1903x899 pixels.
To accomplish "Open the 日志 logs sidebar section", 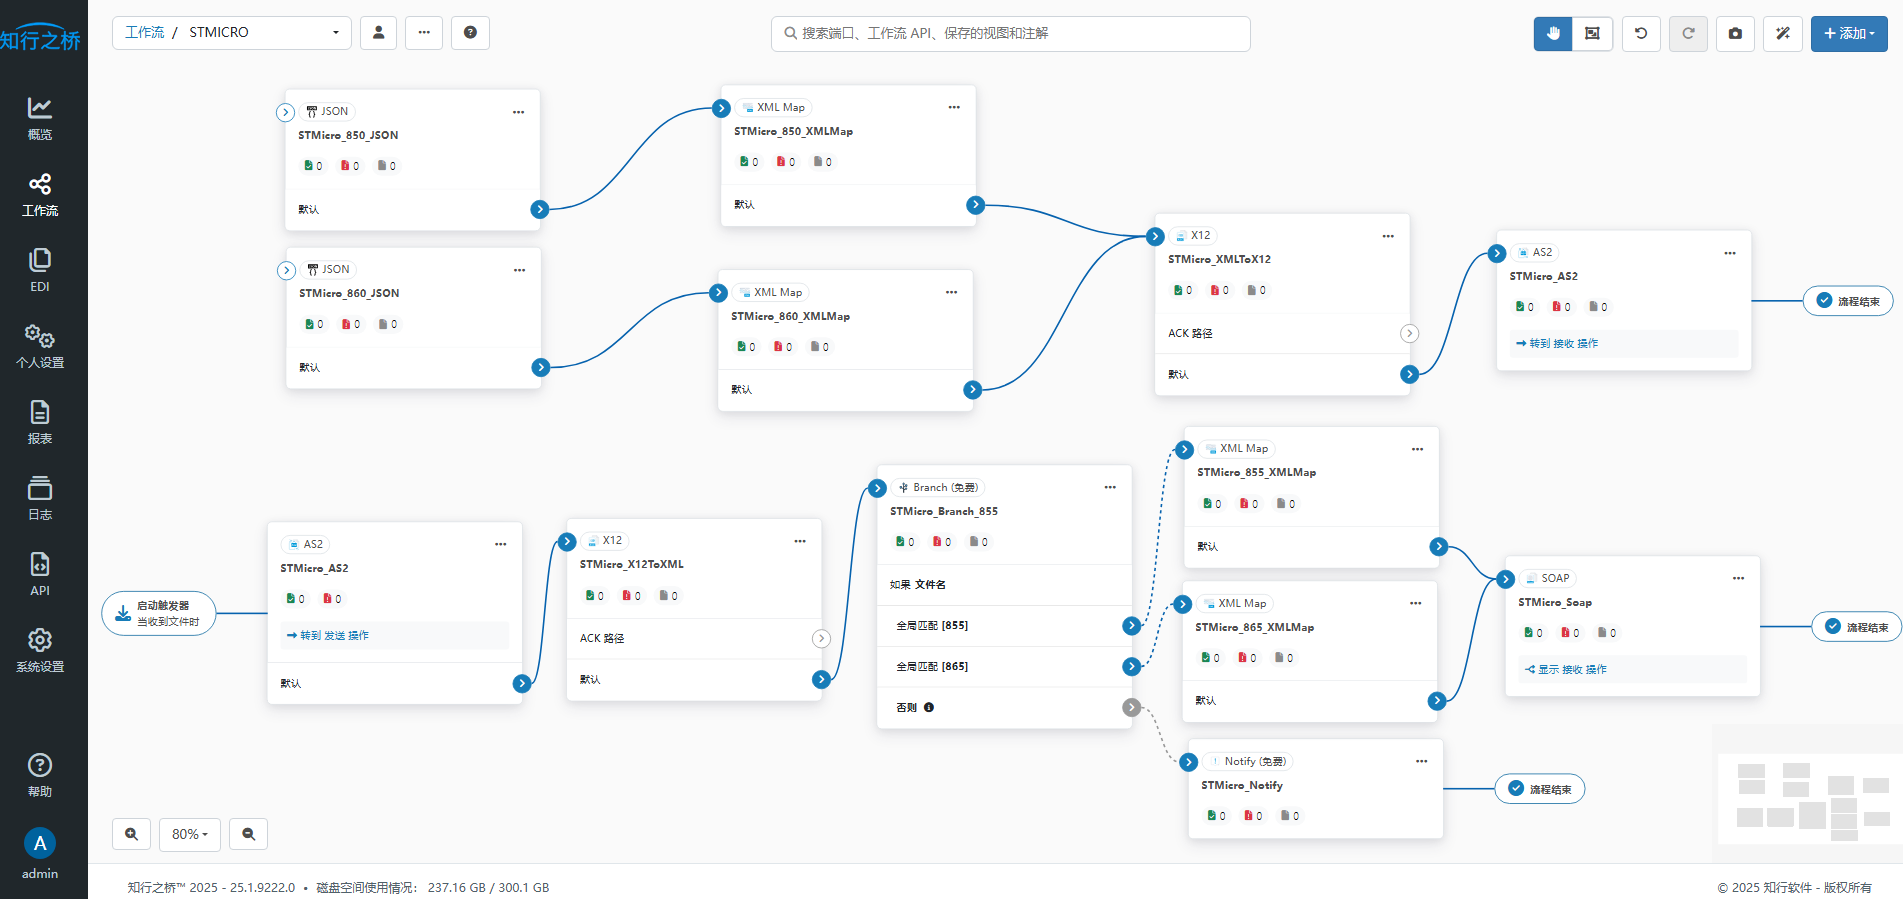I will point(40,498).
